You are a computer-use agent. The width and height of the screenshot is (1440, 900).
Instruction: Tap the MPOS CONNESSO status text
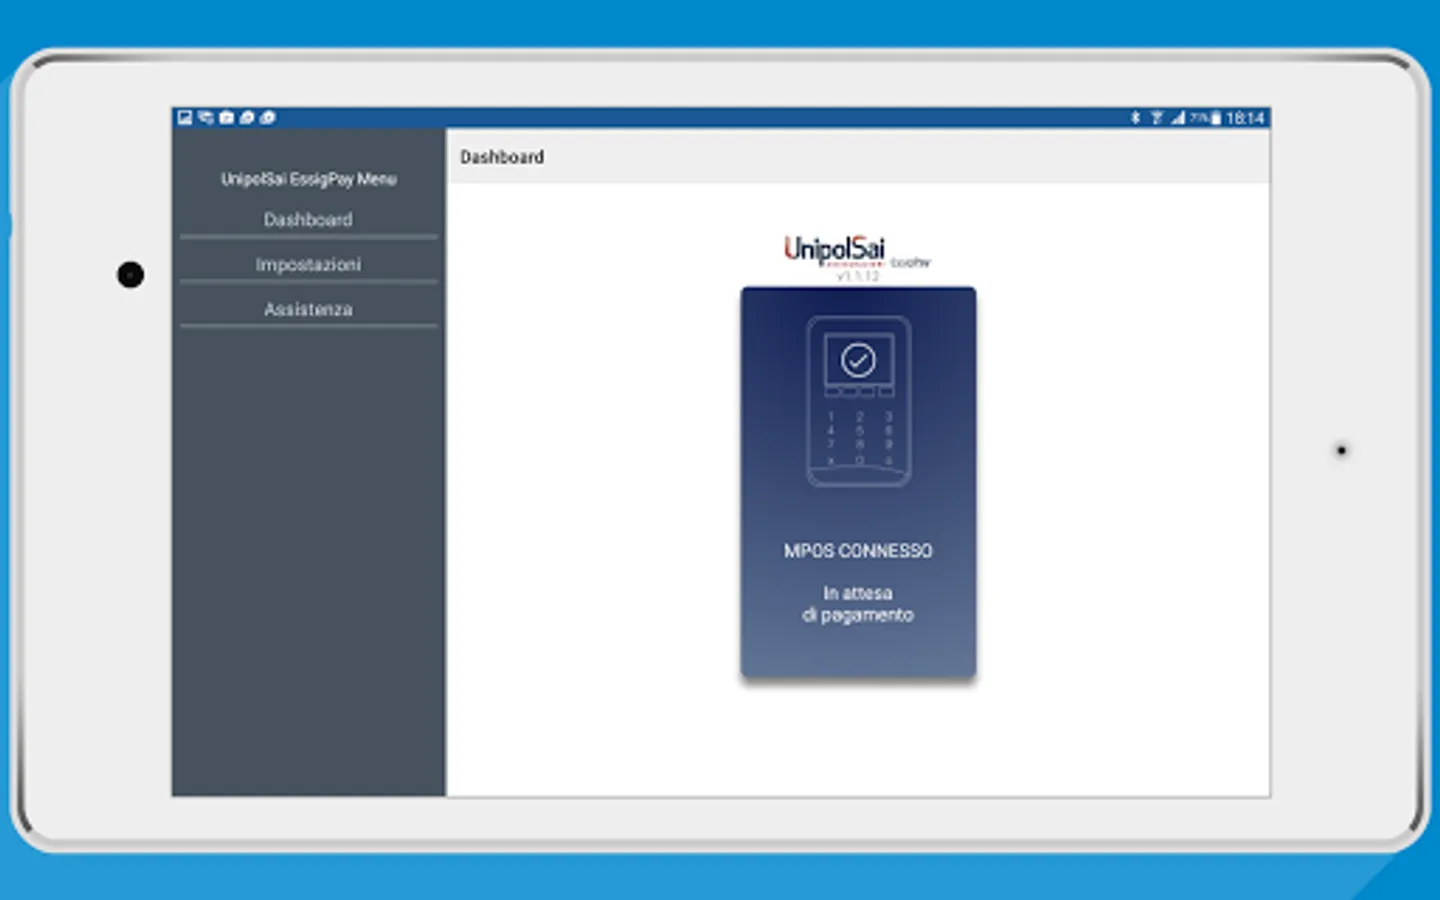858,550
